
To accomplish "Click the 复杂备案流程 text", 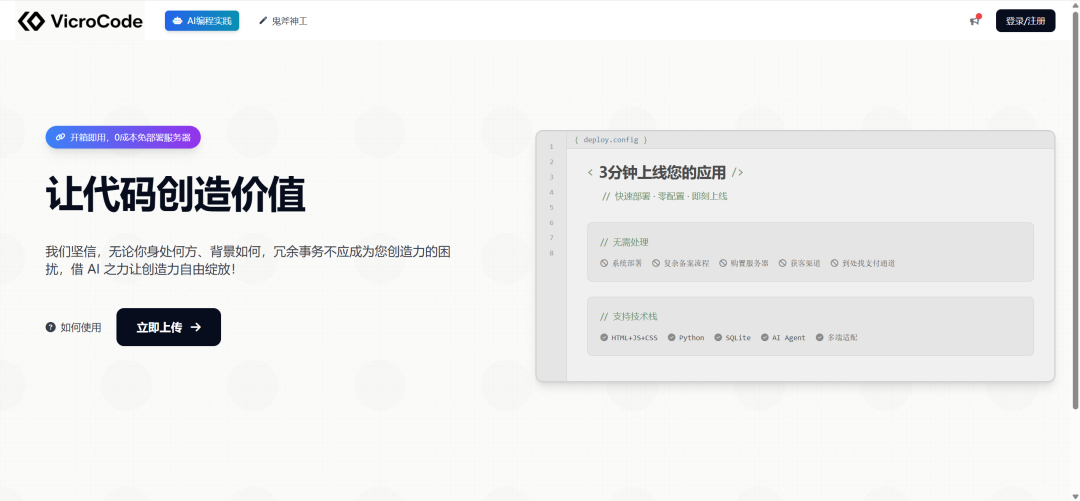I will (686, 263).
